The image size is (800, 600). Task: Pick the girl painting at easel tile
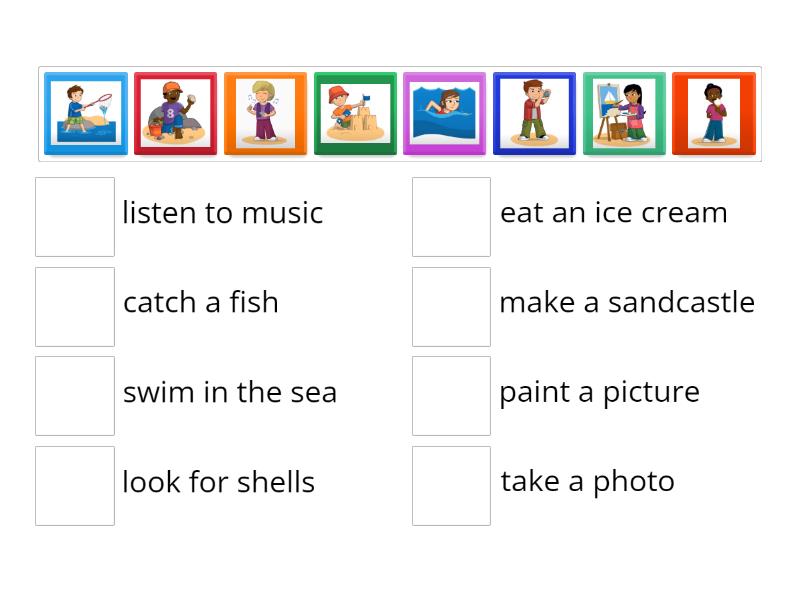(x=624, y=114)
